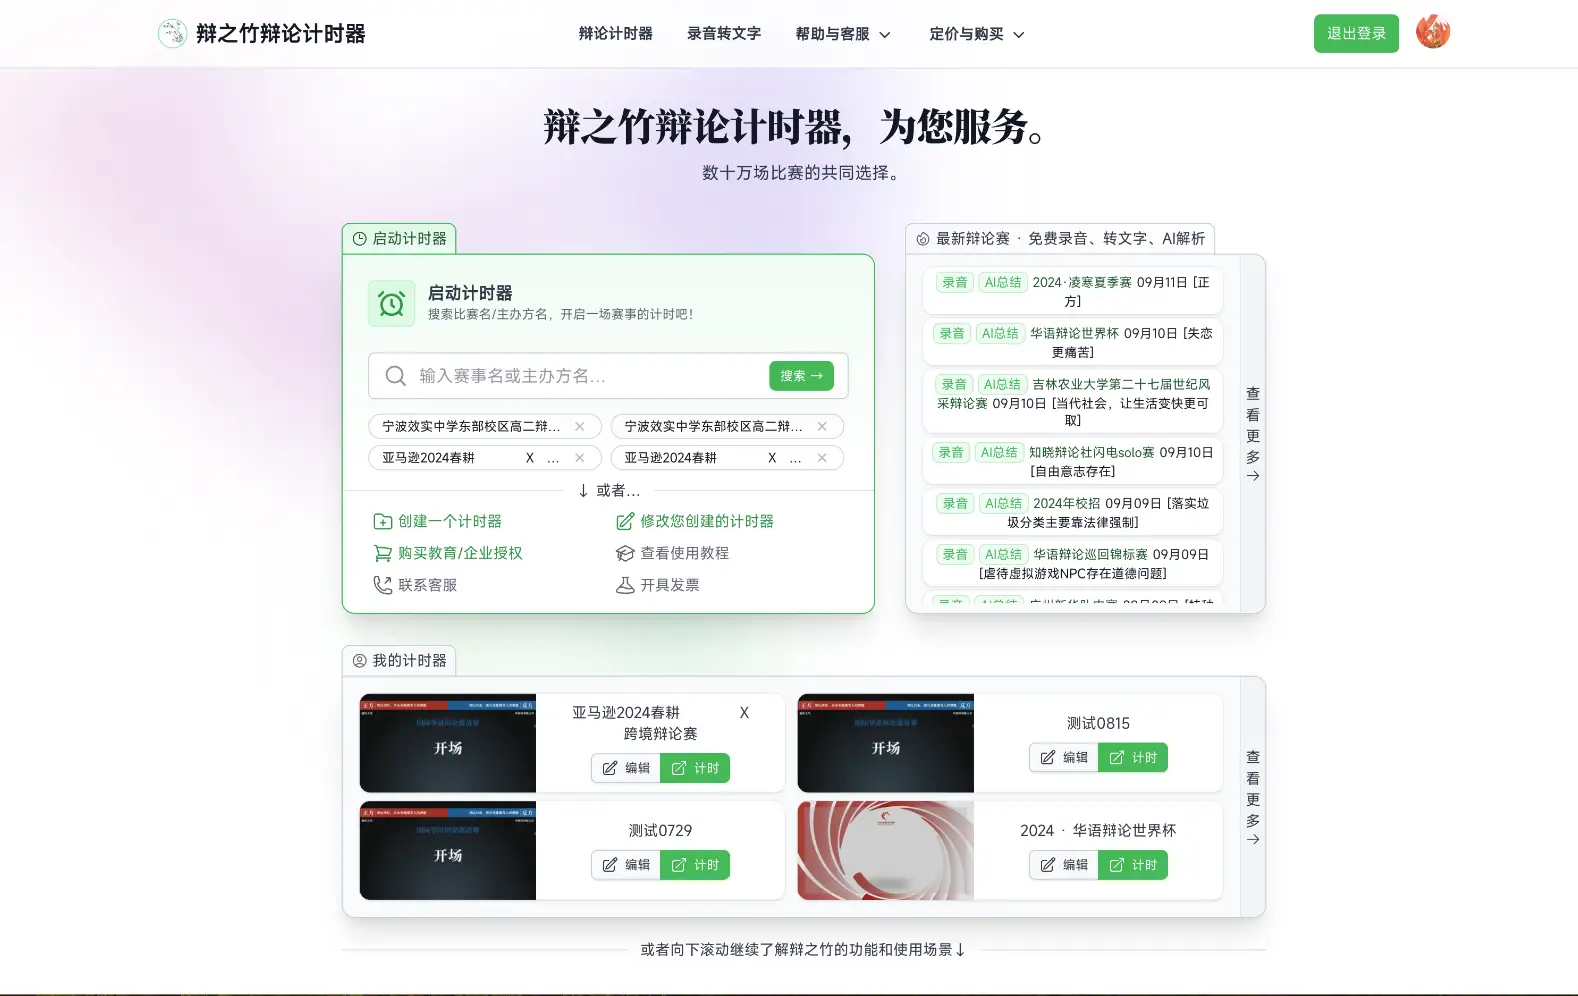The width and height of the screenshot is (1578, 996).
Task: Expand the 定价与购买 dropdown
Action: click(977, 34)
